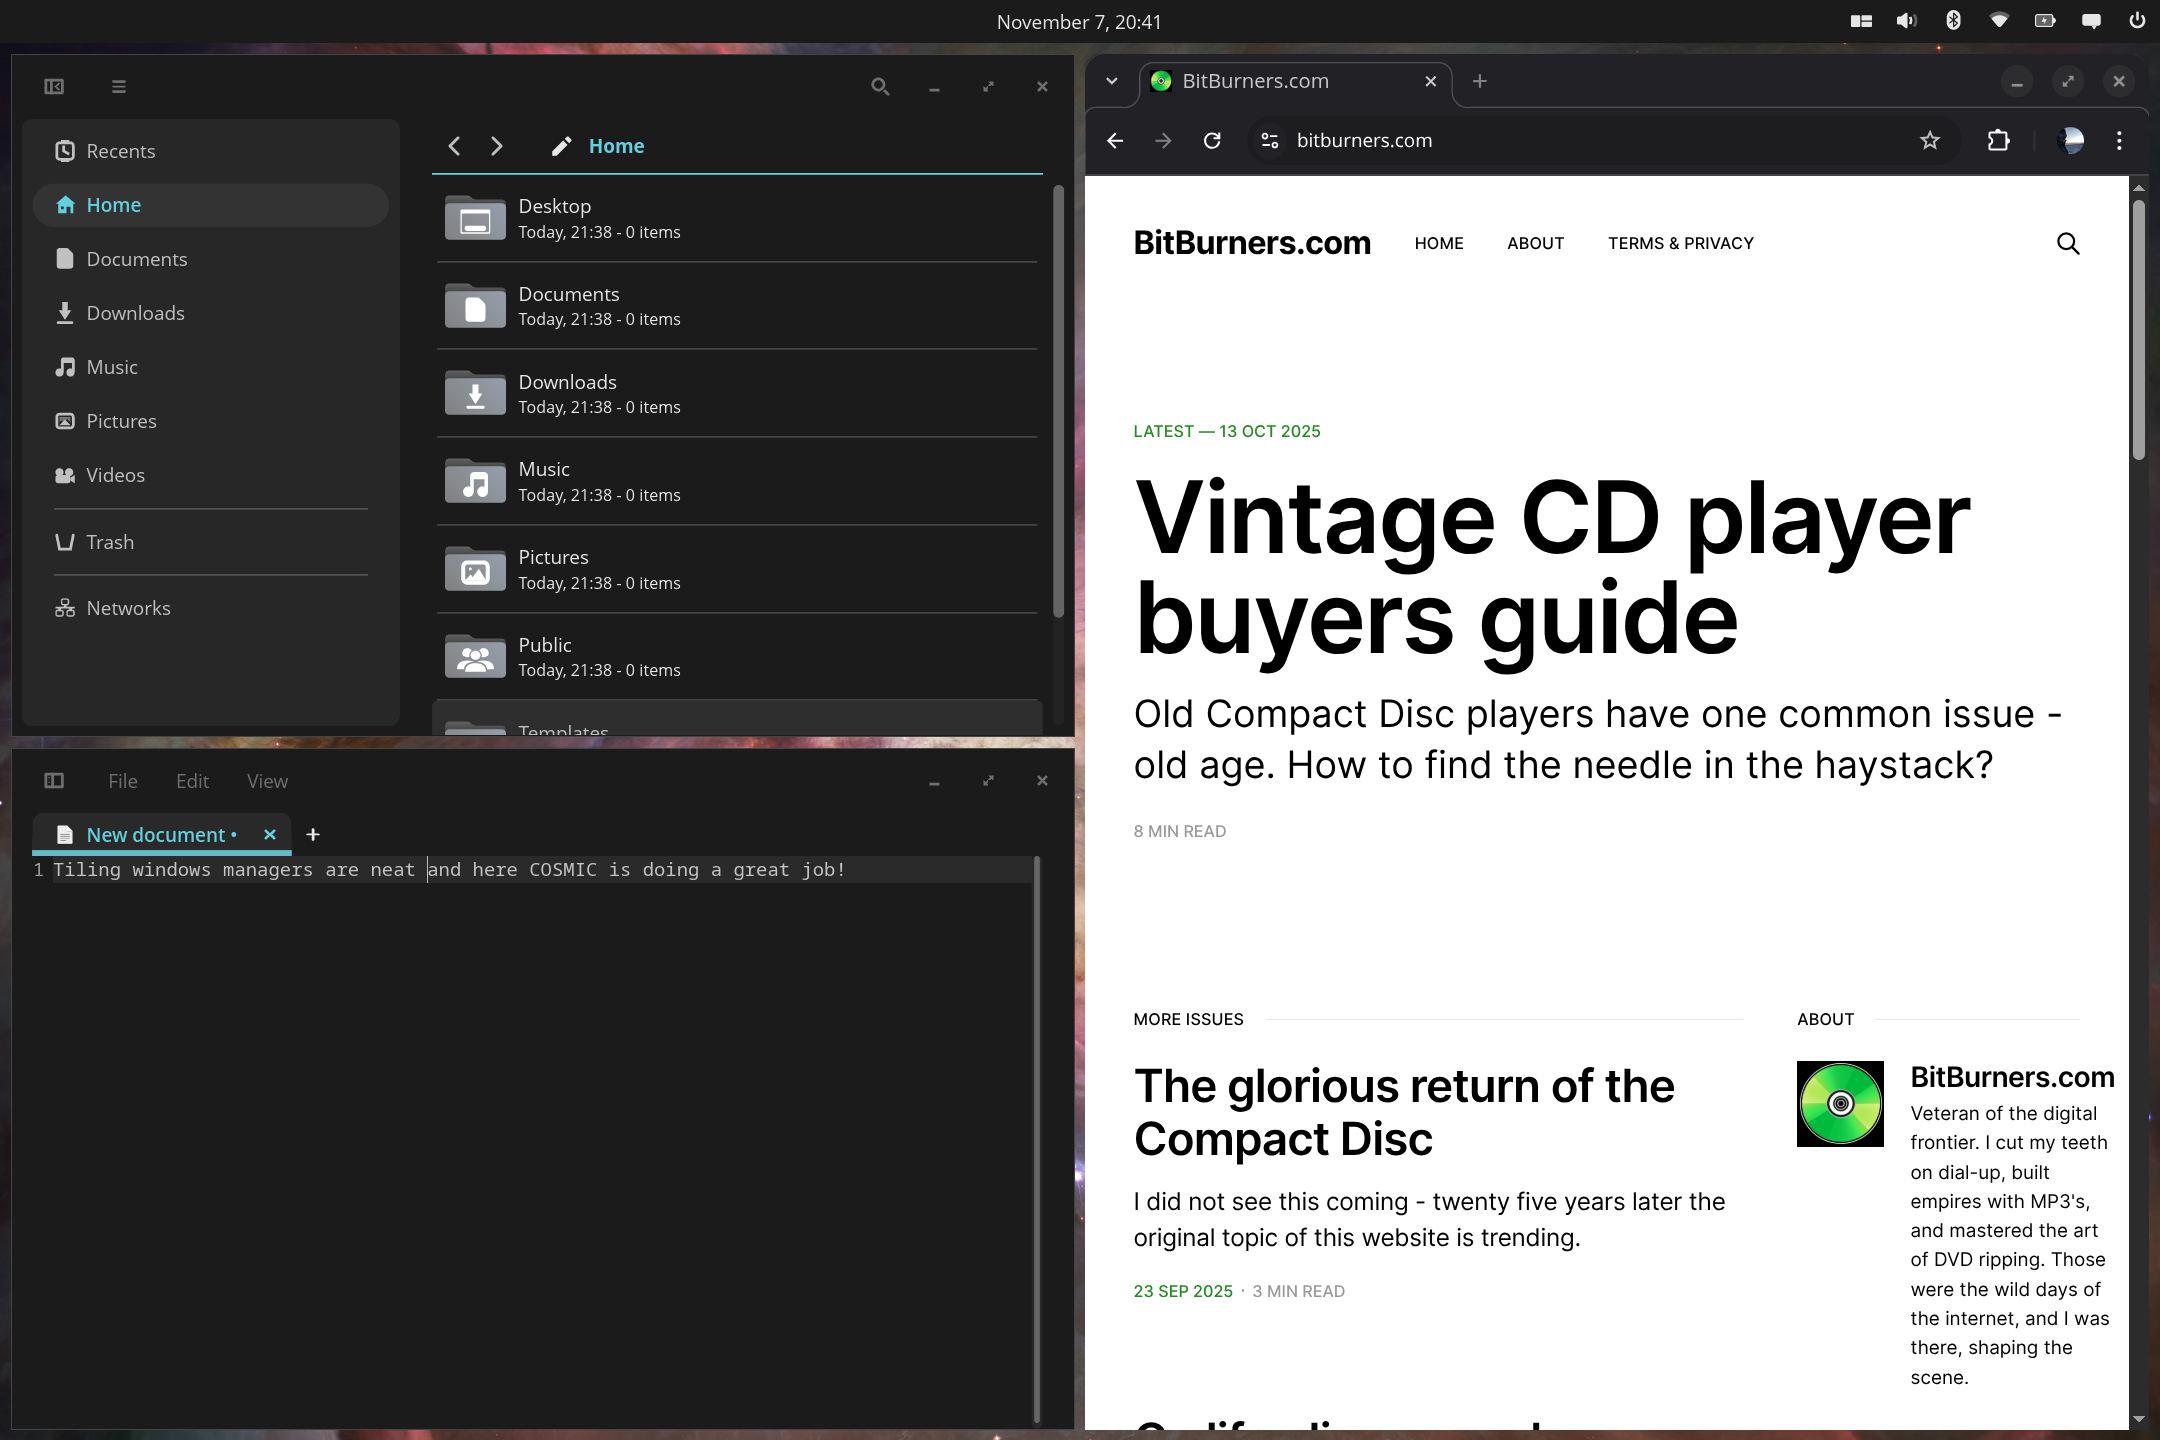Click the TERMS & PRIVACY link
Viewport: 2160px width, 1440px height.
[1680, 243]
